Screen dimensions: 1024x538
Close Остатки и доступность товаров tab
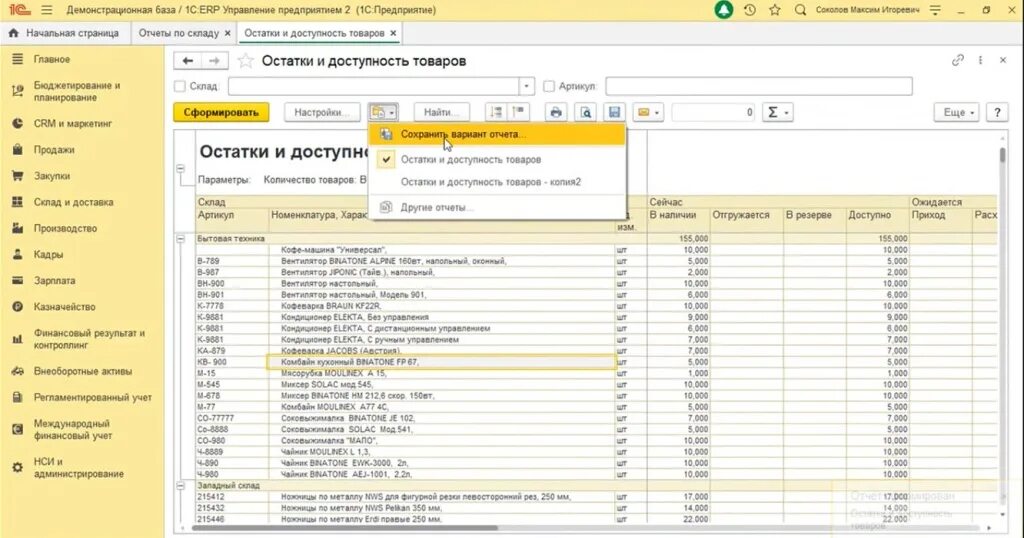392,33
